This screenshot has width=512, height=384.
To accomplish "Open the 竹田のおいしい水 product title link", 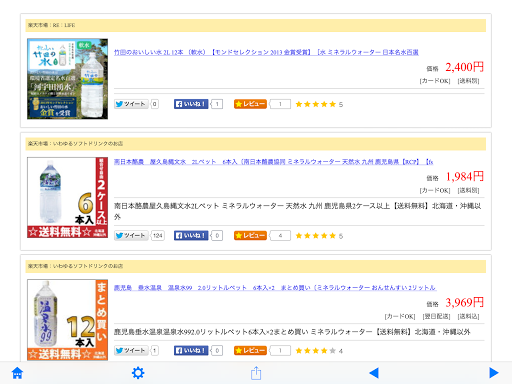I will tap(266, 52).
